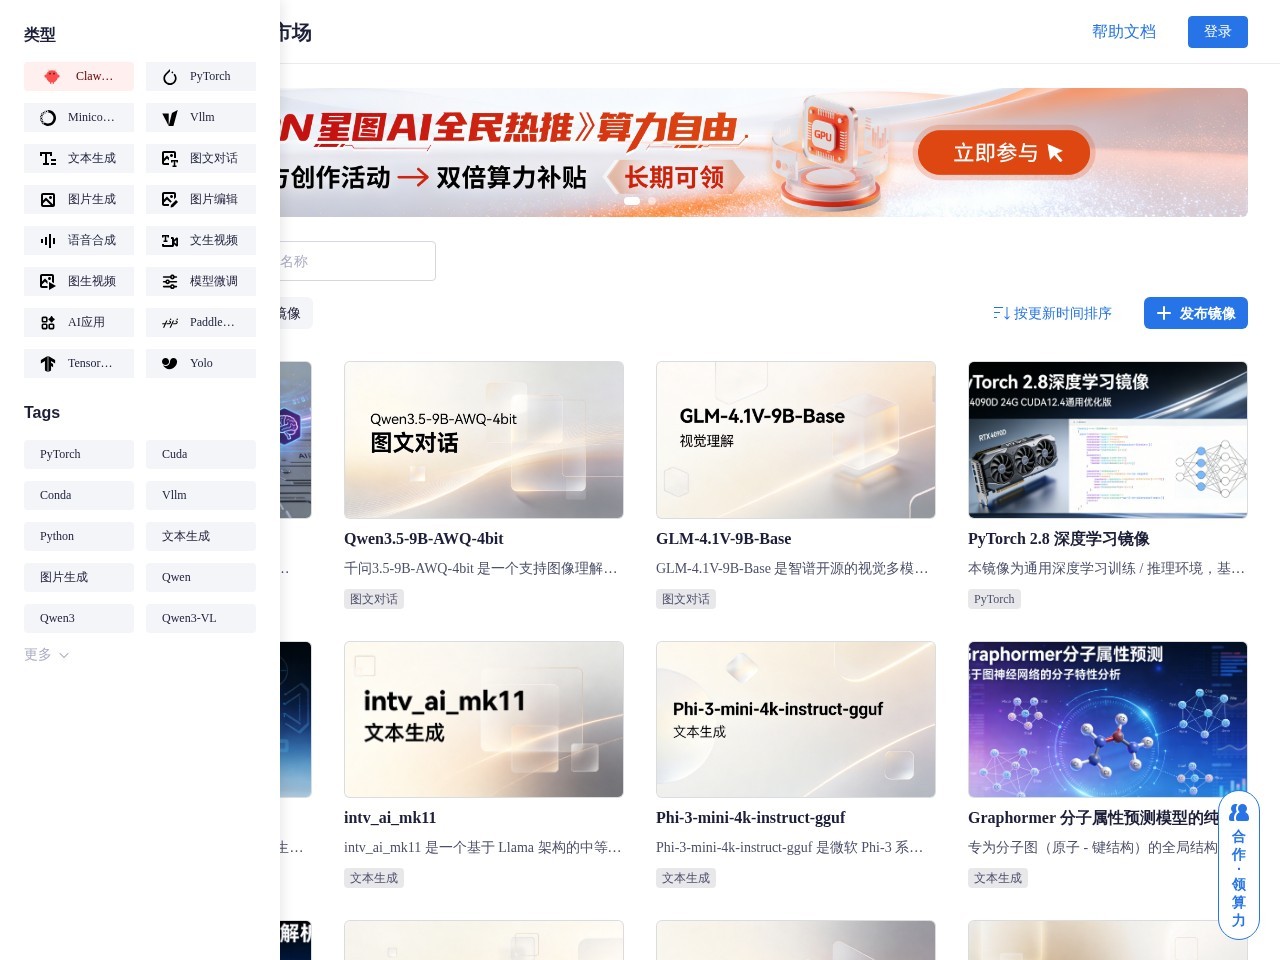The image size is (1280, 960).
Task: Toggle the Qwen3-VL tag filter
Action: click(x=200, y=618)
